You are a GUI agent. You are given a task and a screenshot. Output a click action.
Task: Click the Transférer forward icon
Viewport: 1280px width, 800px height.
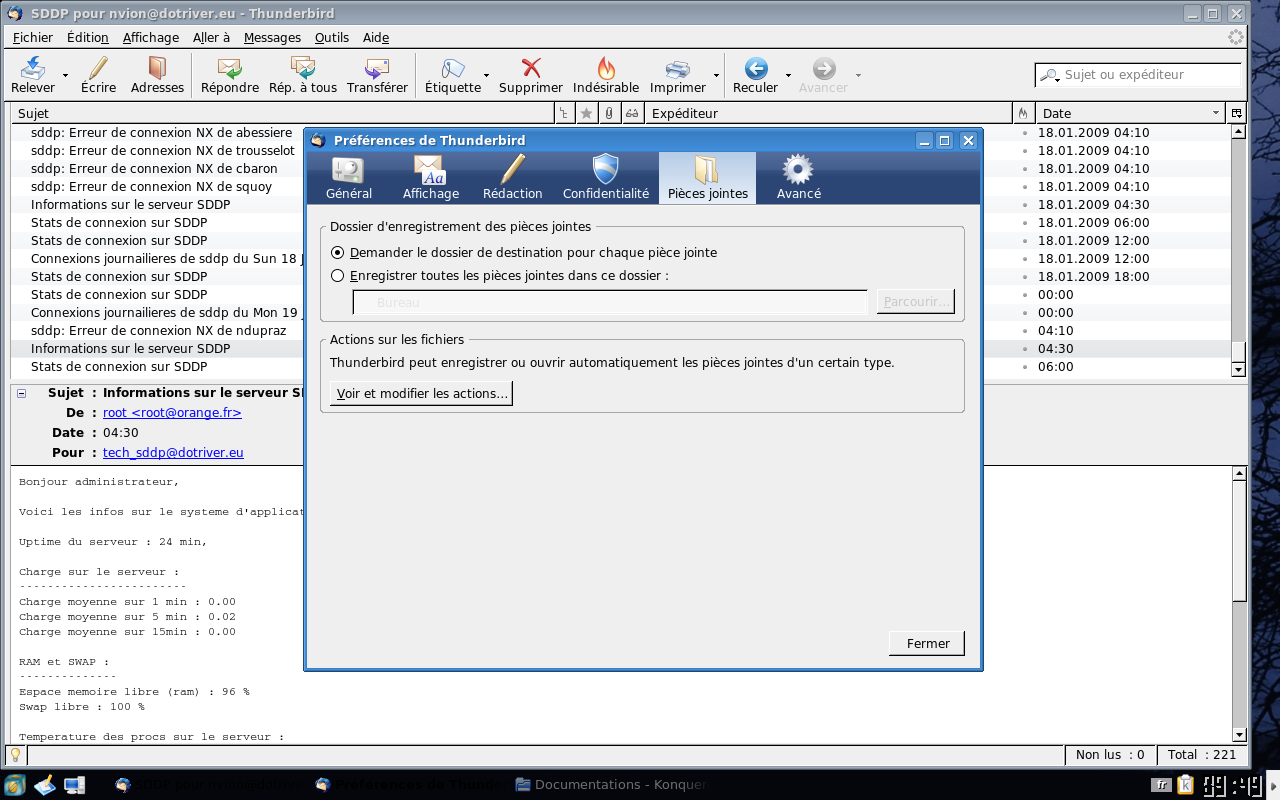click(x=377, y=69)
